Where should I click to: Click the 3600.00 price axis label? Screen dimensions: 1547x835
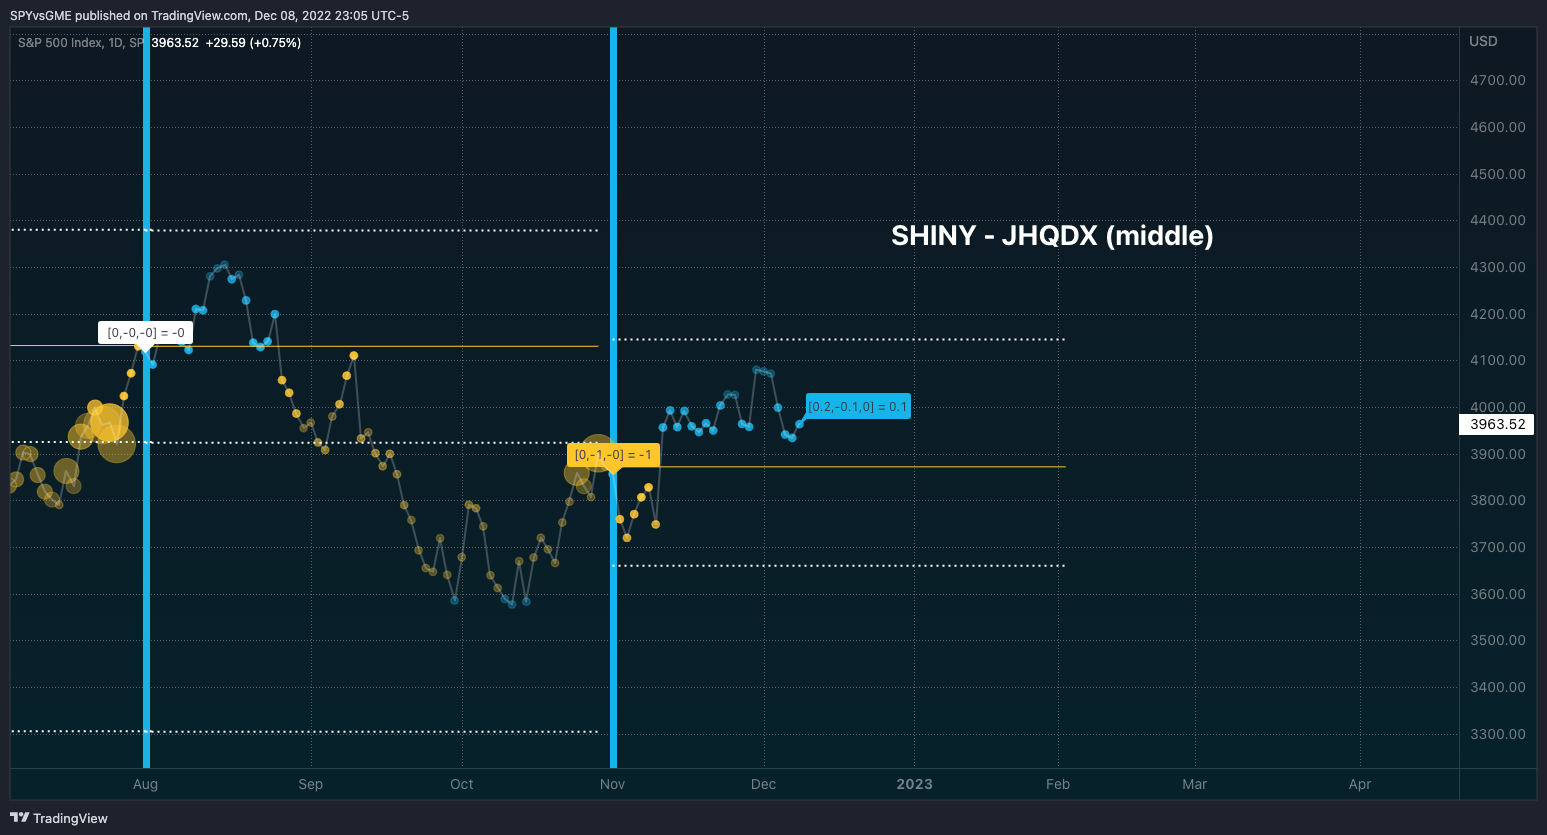1497,594
